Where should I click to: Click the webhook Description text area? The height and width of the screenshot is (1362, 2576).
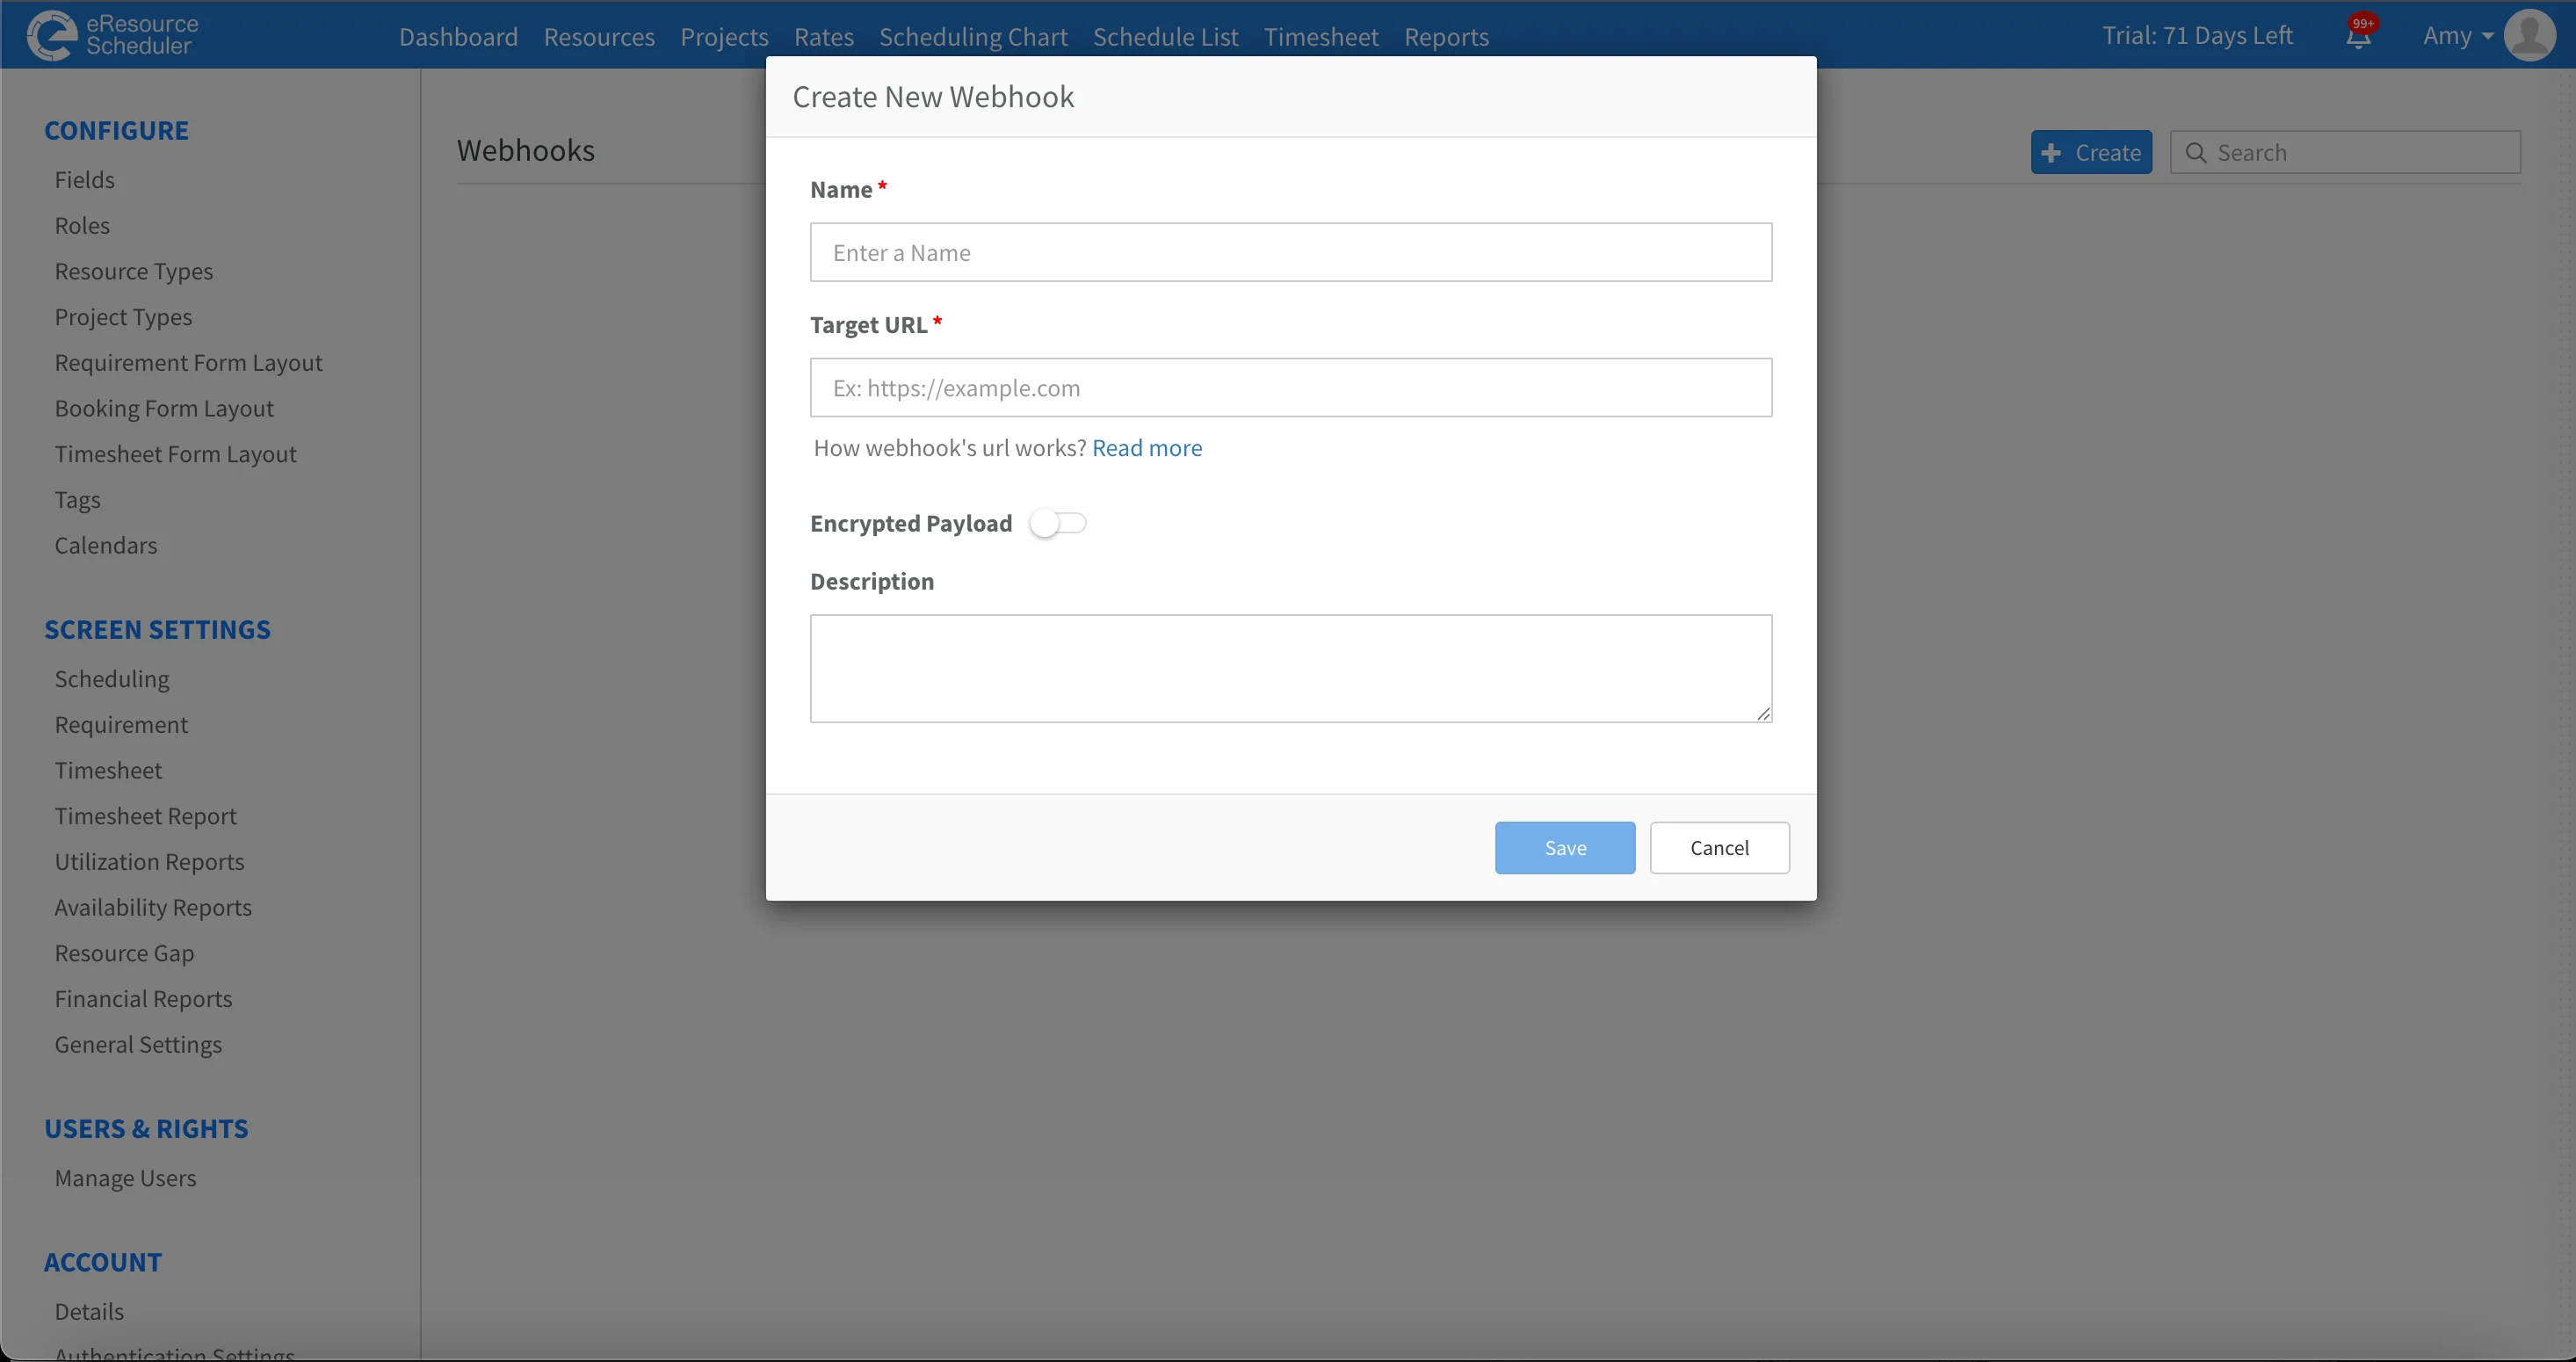click(1290, 668)
